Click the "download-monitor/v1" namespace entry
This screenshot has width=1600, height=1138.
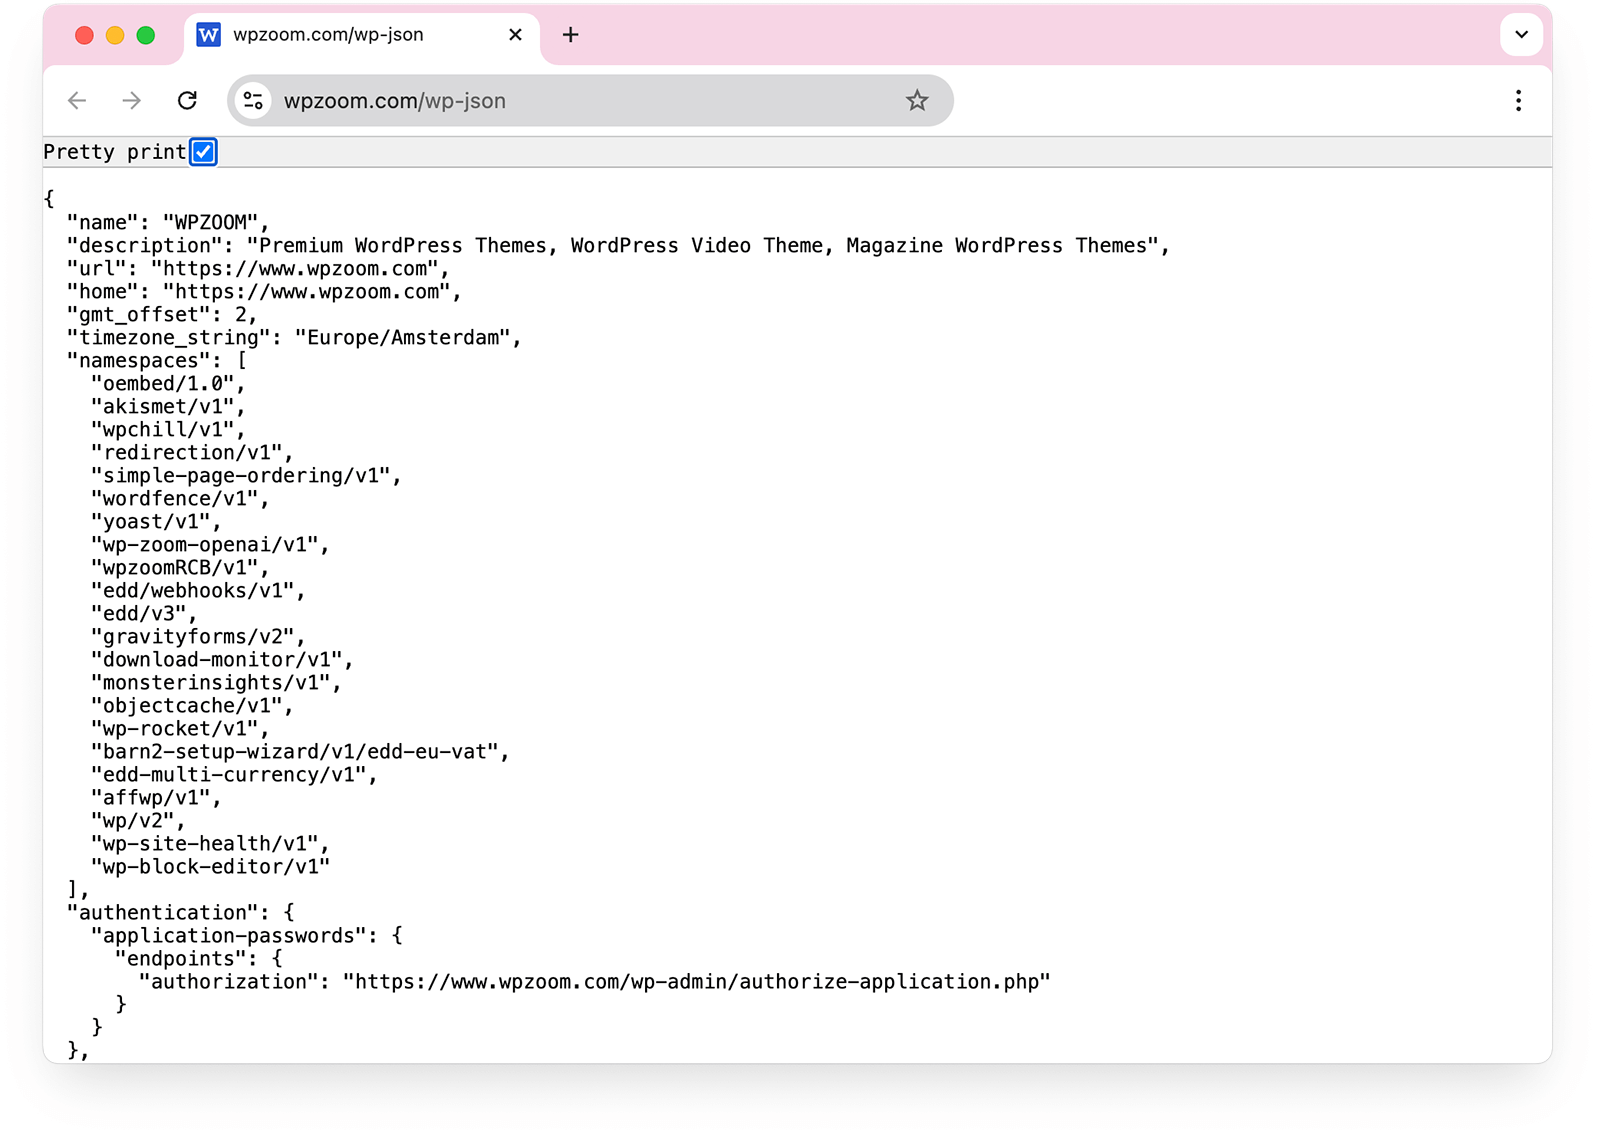[221, 660]
